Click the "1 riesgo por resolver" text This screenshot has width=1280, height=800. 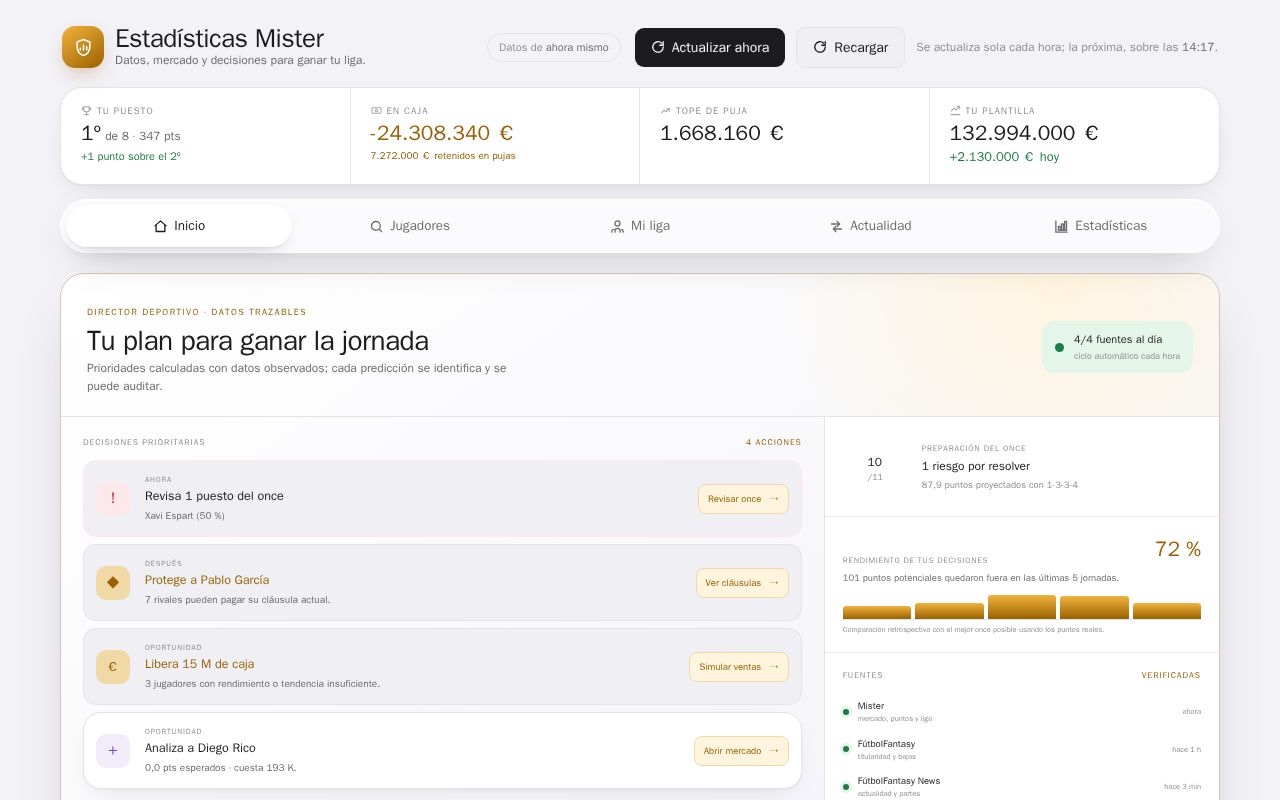coord(976,466)
